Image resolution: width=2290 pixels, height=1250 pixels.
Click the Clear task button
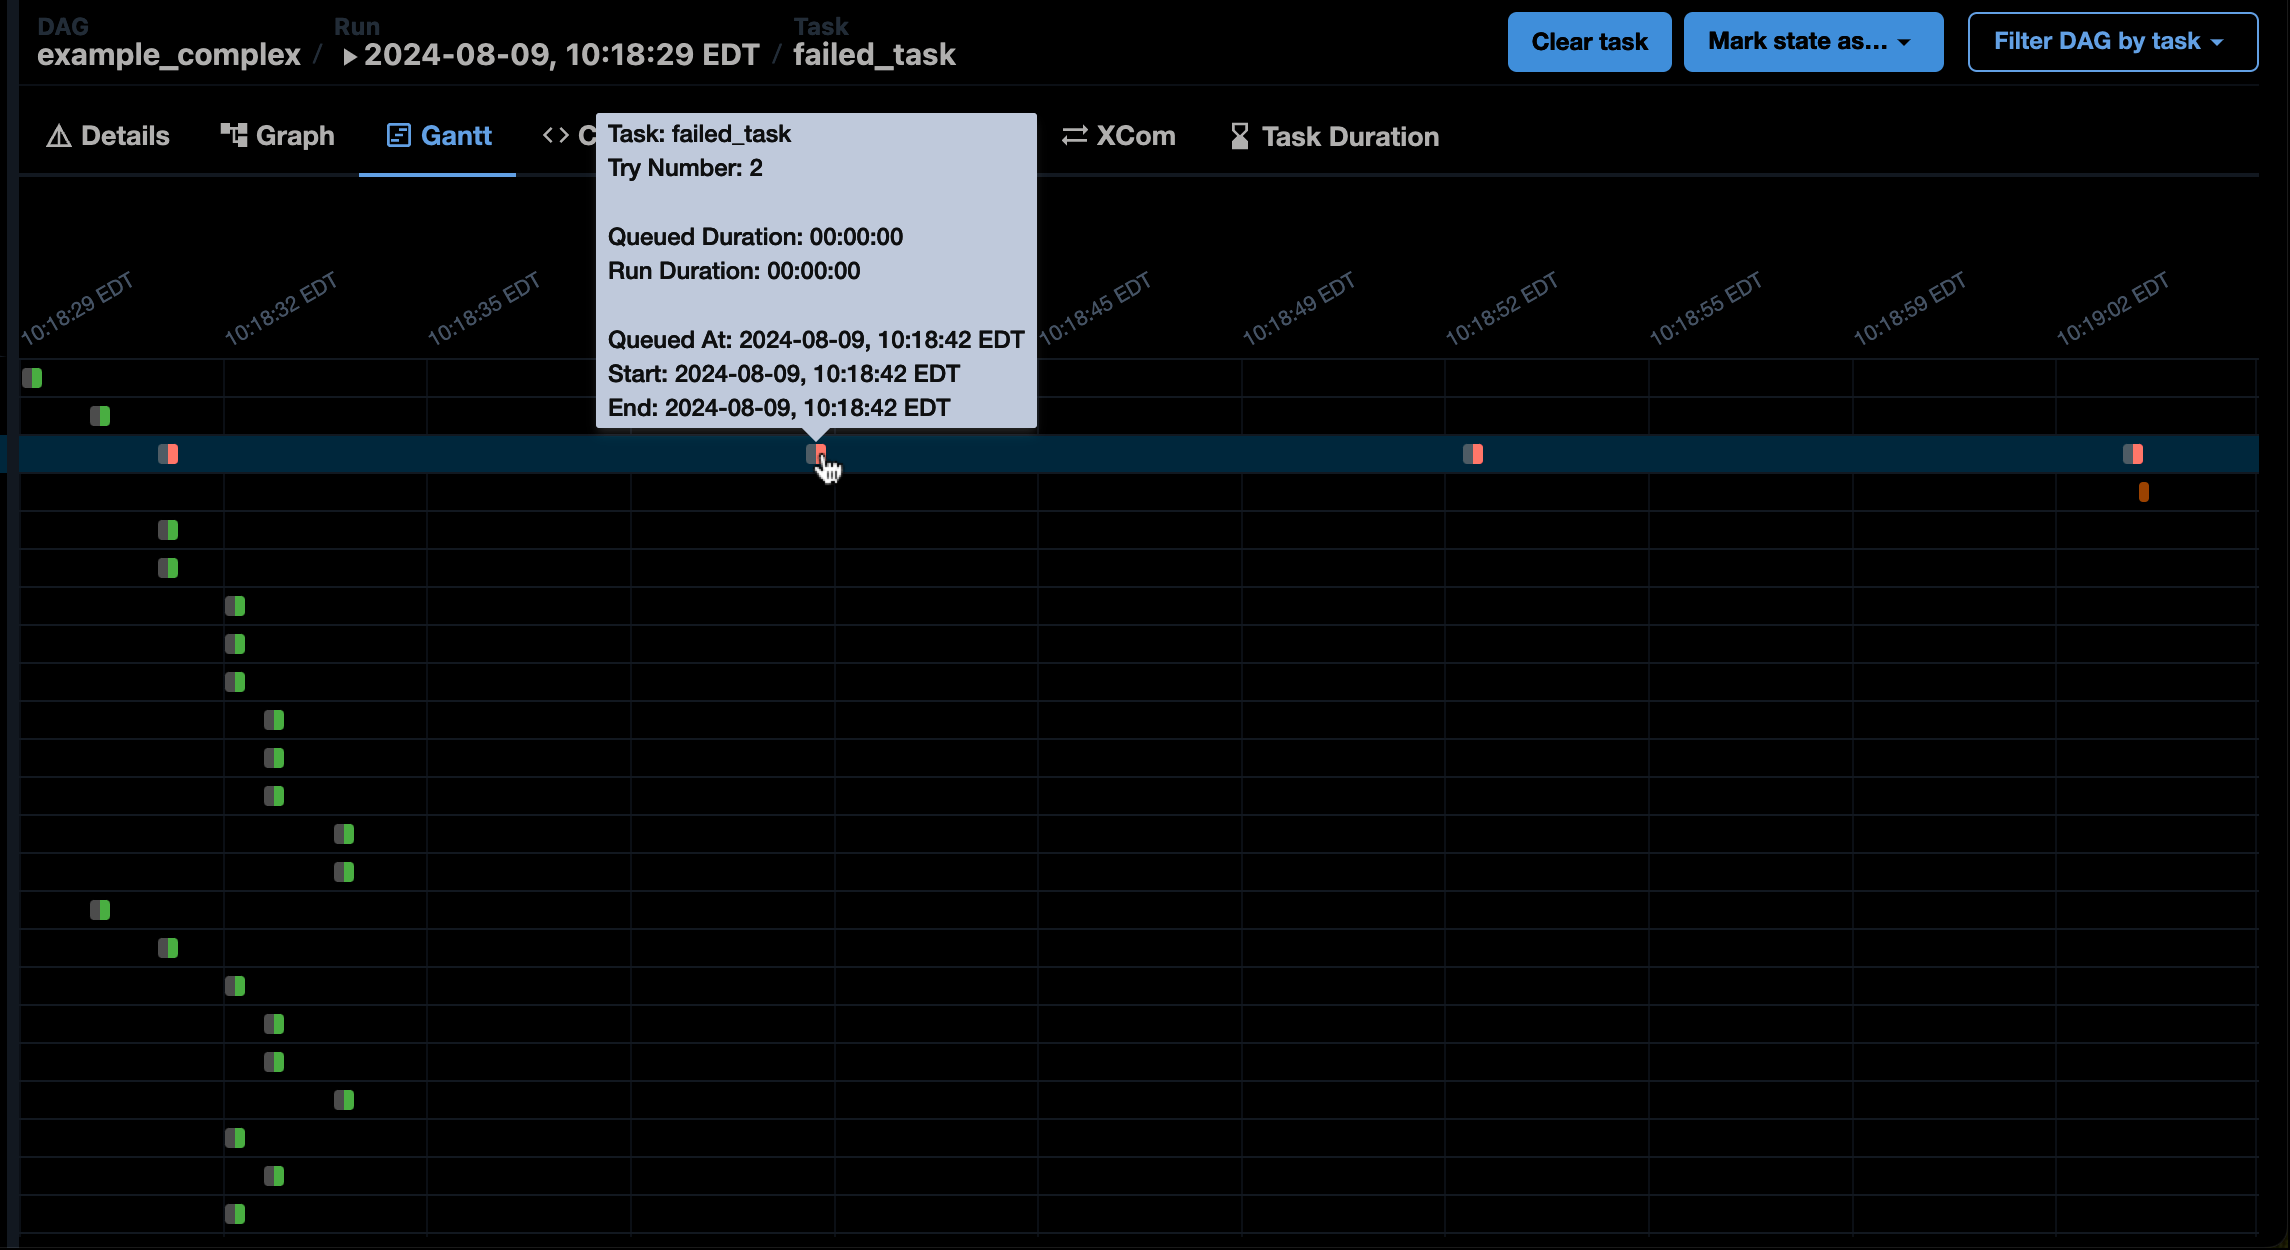tap(1590, 42)
